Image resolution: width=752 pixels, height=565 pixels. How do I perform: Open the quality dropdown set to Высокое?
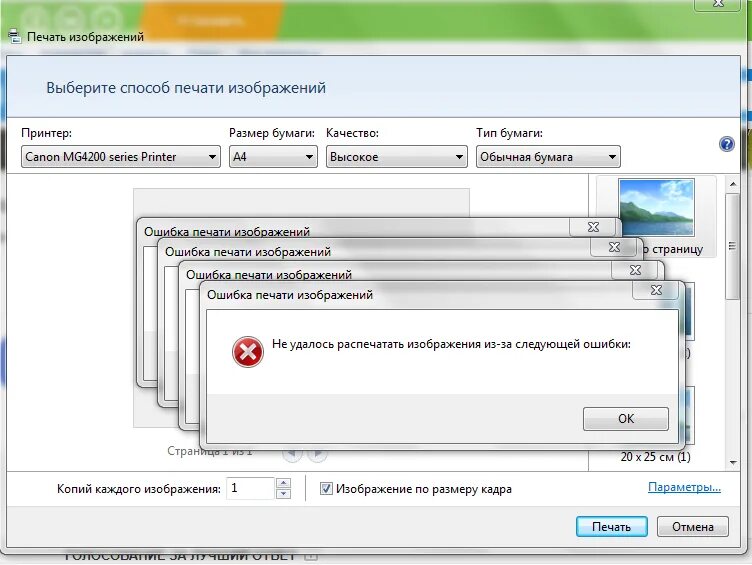(x=397, y=157)
